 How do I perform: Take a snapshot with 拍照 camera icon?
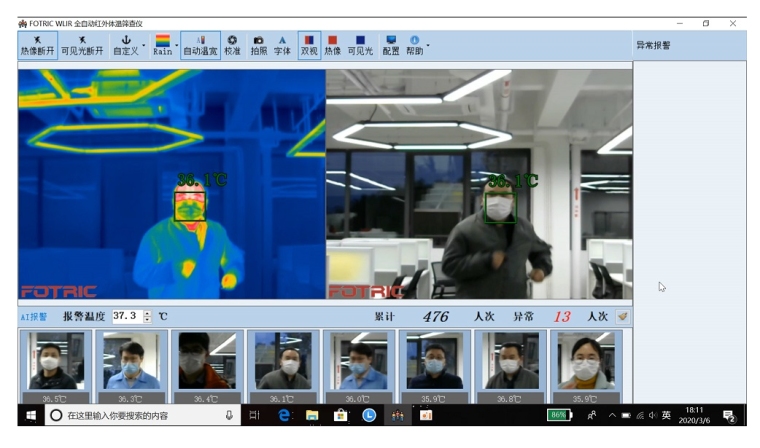258,45
